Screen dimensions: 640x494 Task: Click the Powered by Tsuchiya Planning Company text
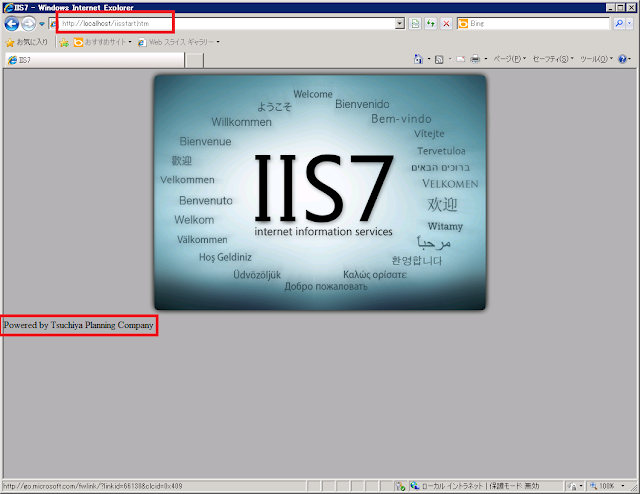[x=79, y=325]
